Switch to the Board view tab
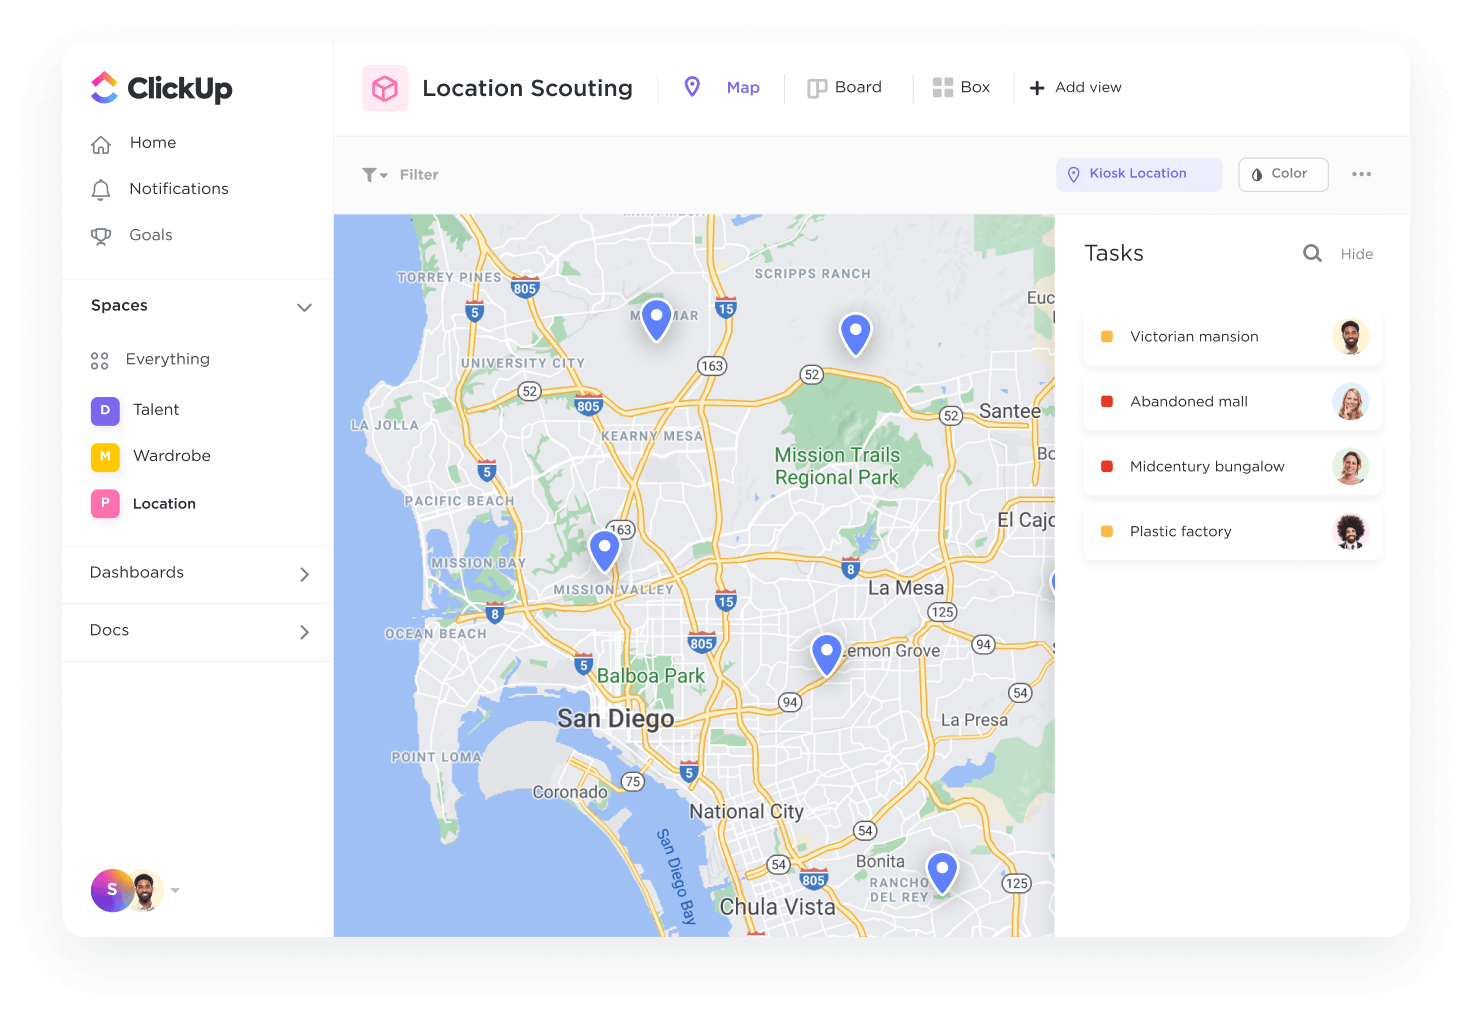Screen dimensions: 1472x1019 pos(845,88)
